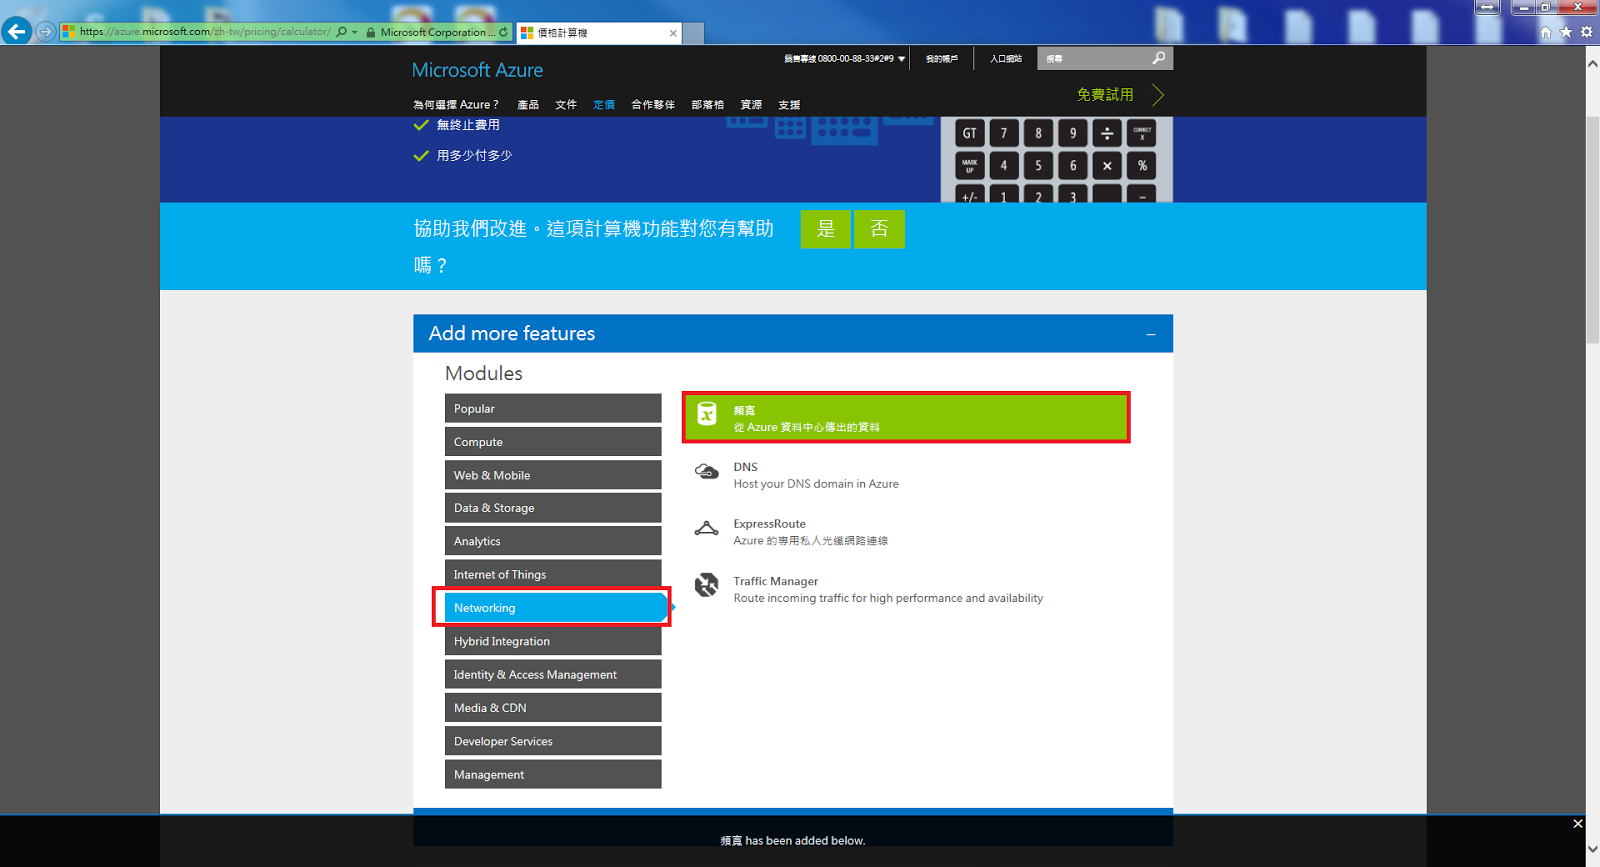Select the Management module category

[x=553, y=774]
